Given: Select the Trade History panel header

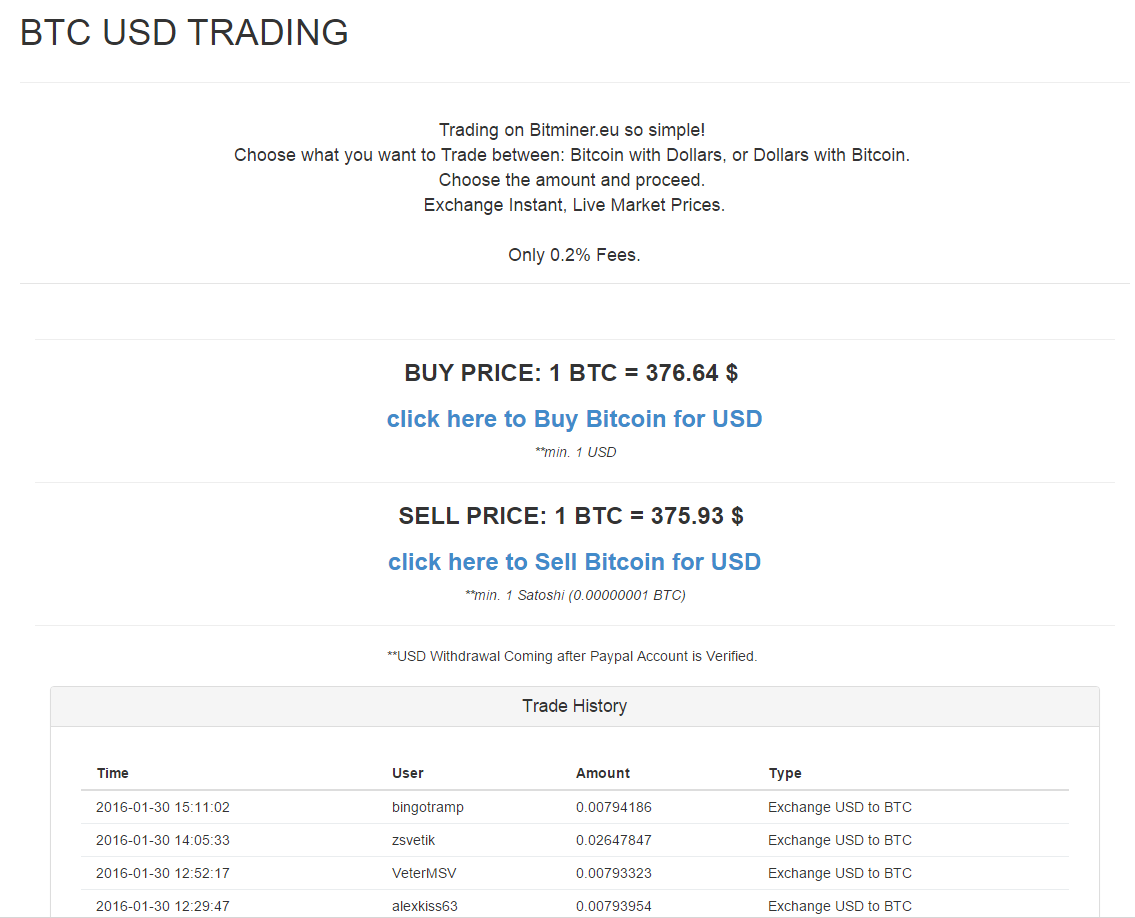Looking at the screenshot, I should point(574,706).
